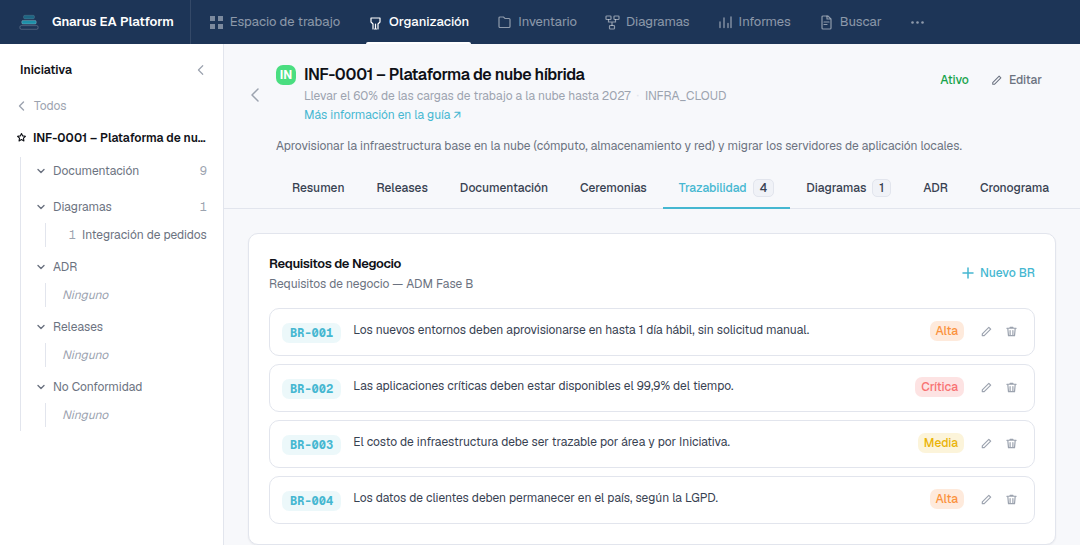Delete requirement BR-001 with trash icon
This screenshot has width=1080, height=545.
[x=1011, y=331]
